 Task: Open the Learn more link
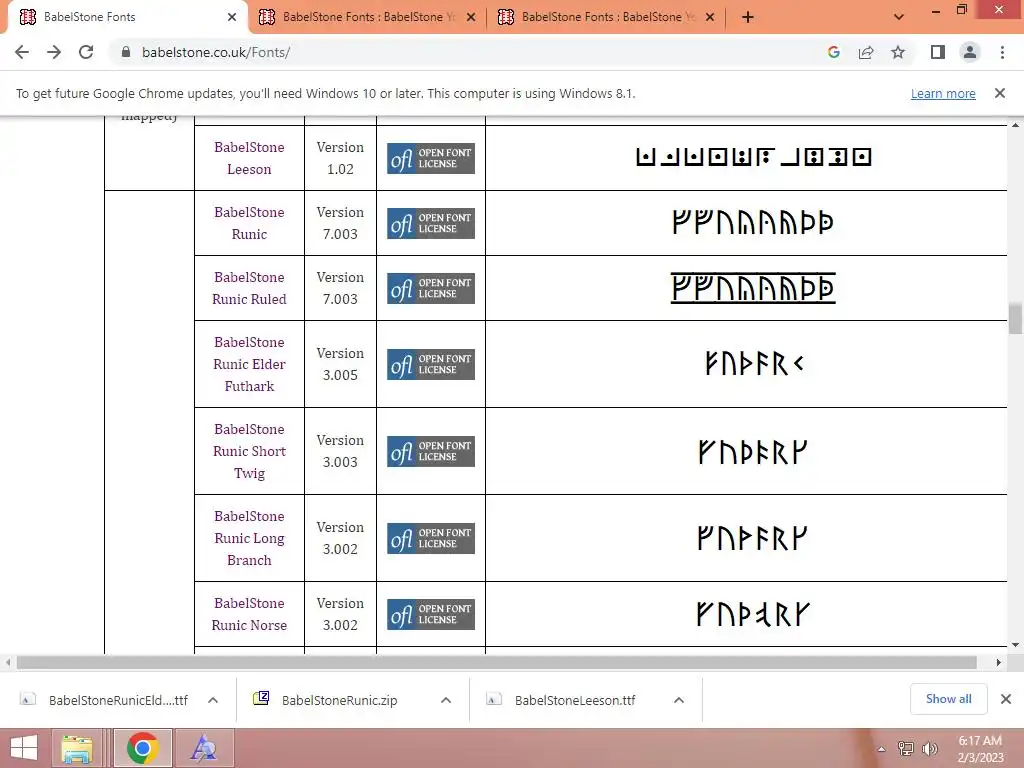coord(943,93)
